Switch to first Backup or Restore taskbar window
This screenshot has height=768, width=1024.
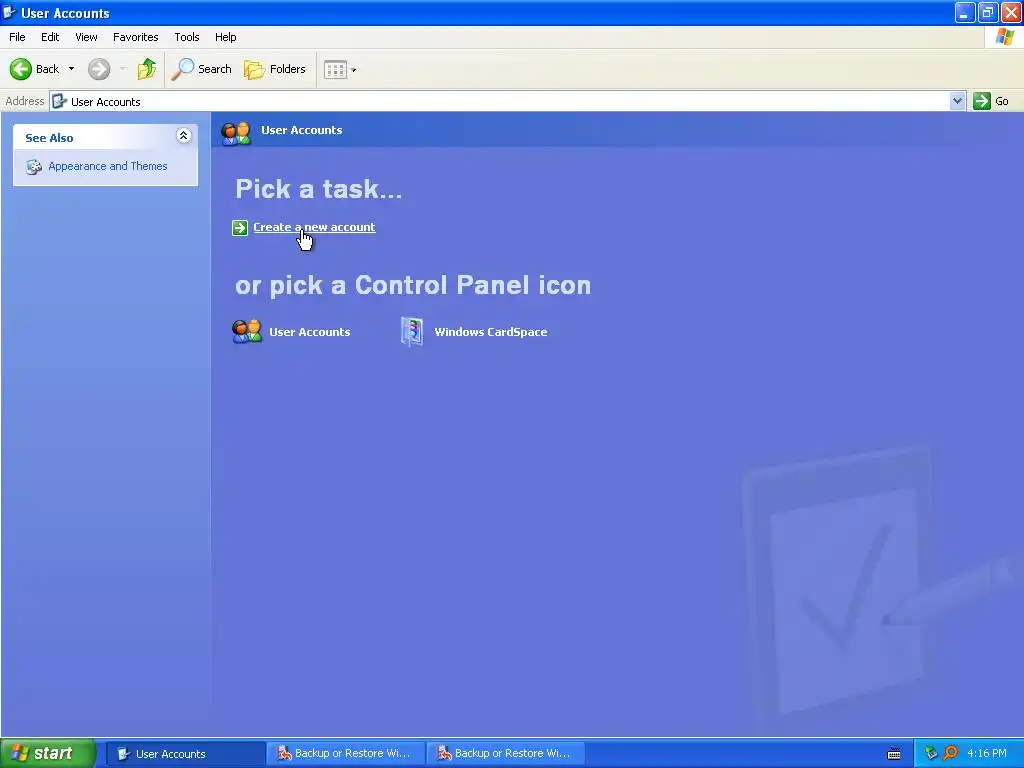[x=345, y=754]
